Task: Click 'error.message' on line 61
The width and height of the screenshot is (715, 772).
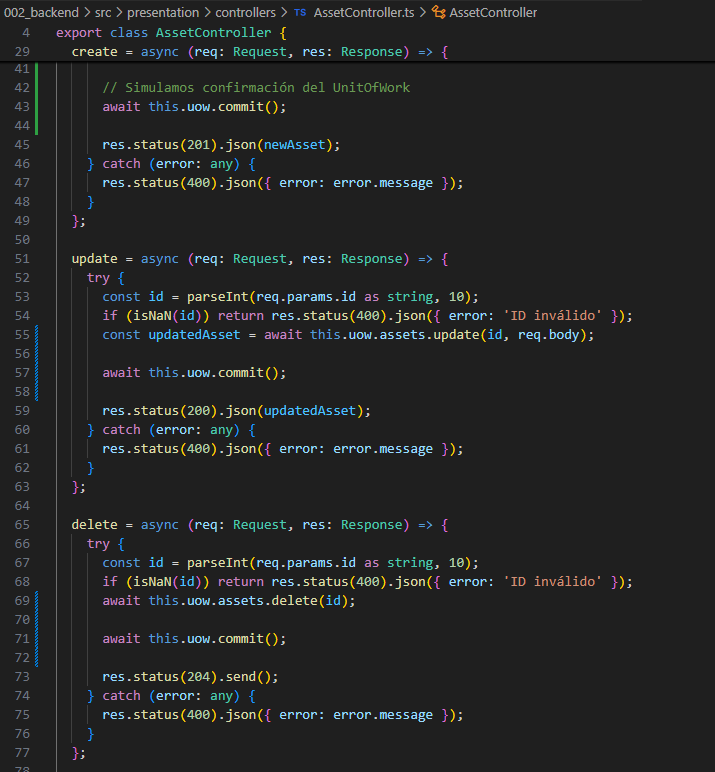Action: [x=383, y=449]
